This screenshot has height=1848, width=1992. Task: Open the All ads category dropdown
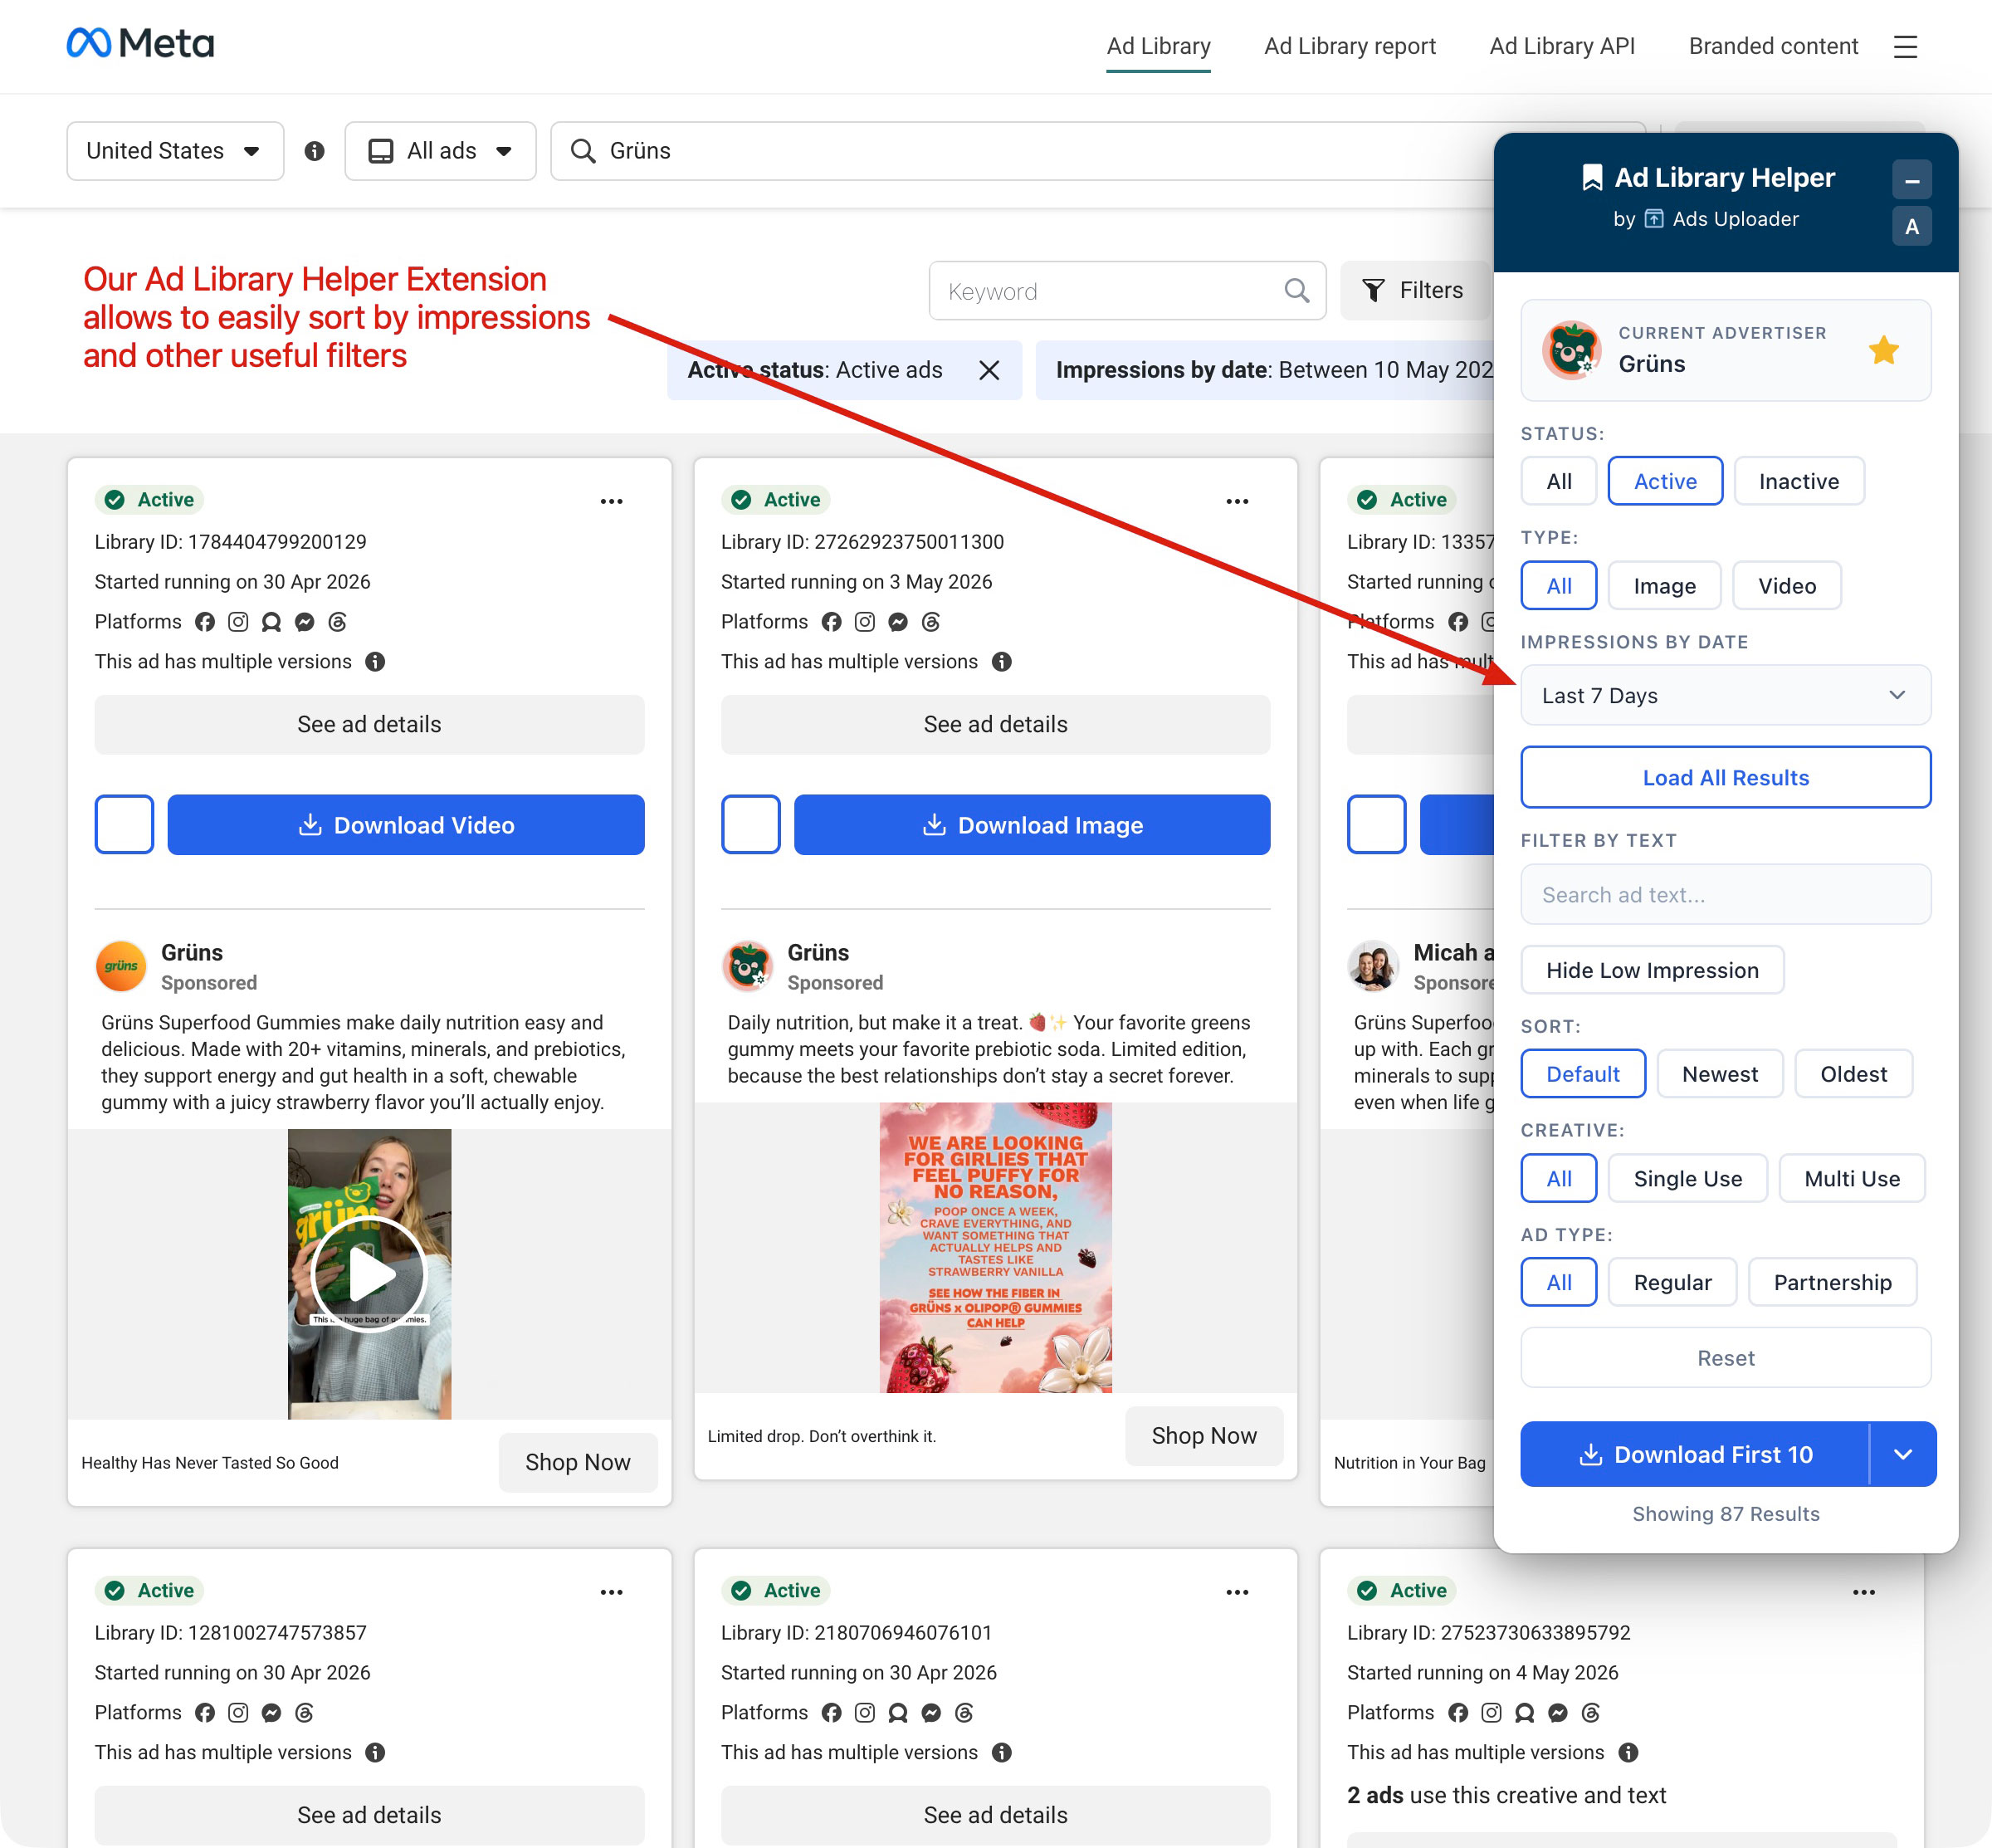point(440,151)
